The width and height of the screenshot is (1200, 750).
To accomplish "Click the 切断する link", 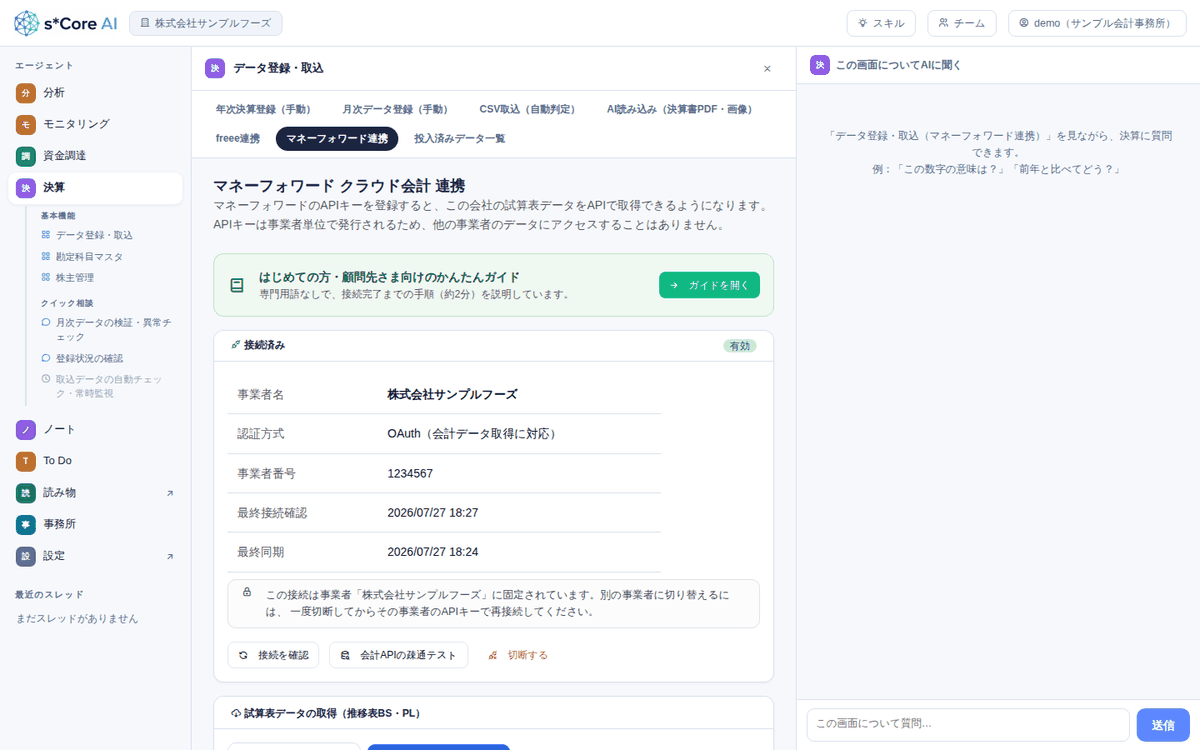I will point(518,655).
